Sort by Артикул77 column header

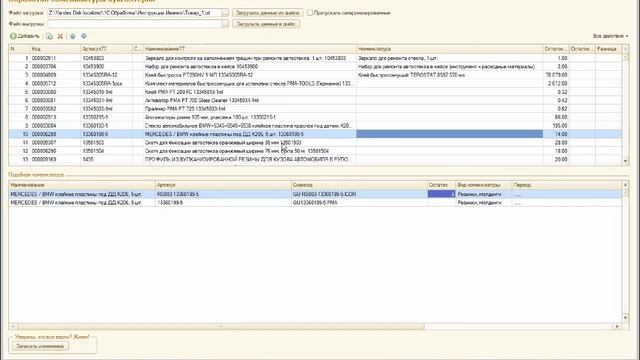[x=106, y=49]
